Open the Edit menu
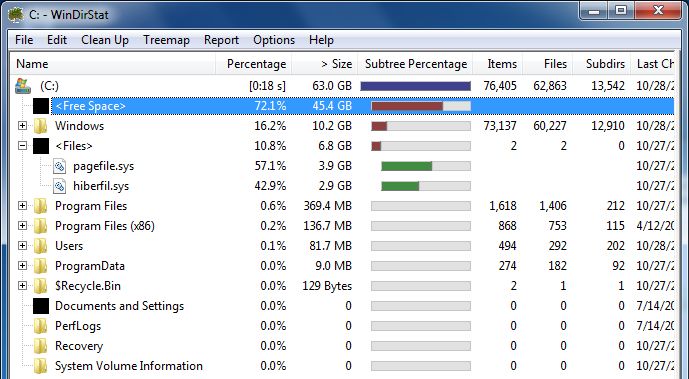The width and height of the screenshot is (689, 379). [57, 40]
